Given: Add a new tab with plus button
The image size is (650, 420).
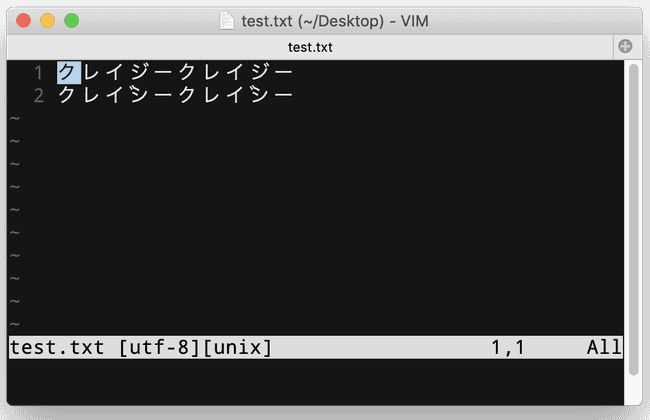Looking at the screenshot, I should click(x=625, y=47).
